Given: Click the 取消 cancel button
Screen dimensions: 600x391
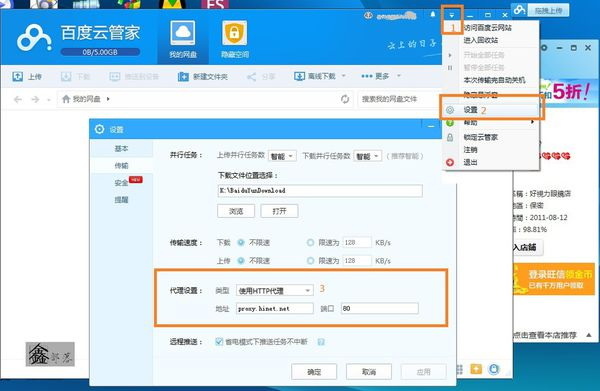Looking at the screenshot, I should 369,371.
